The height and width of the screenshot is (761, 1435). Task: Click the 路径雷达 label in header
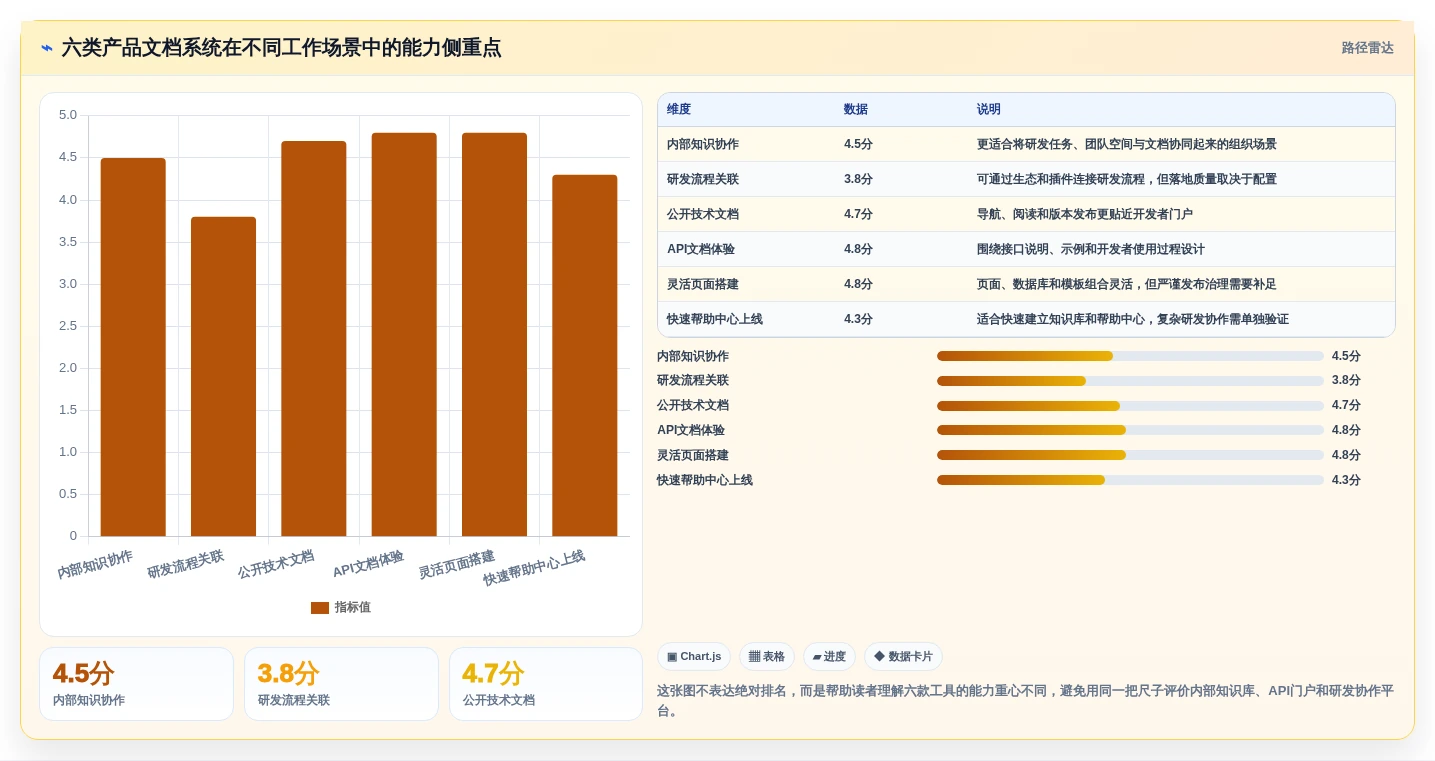click(1367, 48)
